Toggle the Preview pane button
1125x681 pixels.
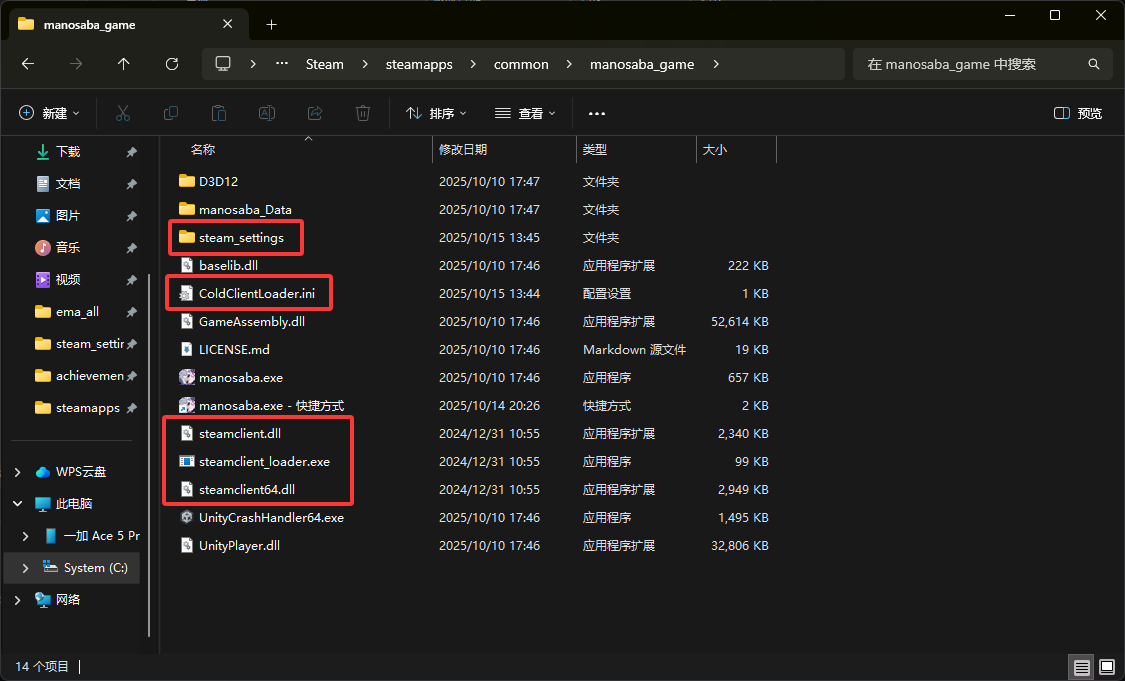pyautogui.click(x=1078, y=113)
